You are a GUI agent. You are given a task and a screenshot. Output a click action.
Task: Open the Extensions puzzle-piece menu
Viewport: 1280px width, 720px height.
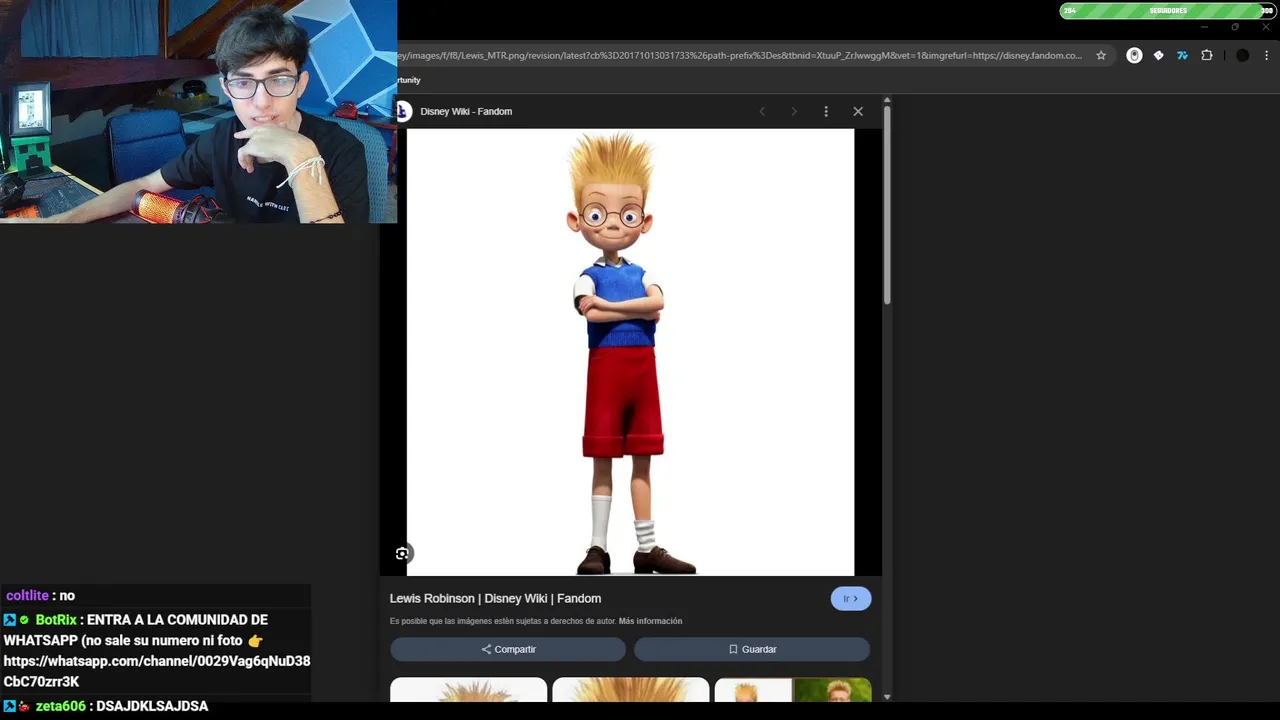pos(1207,56)
